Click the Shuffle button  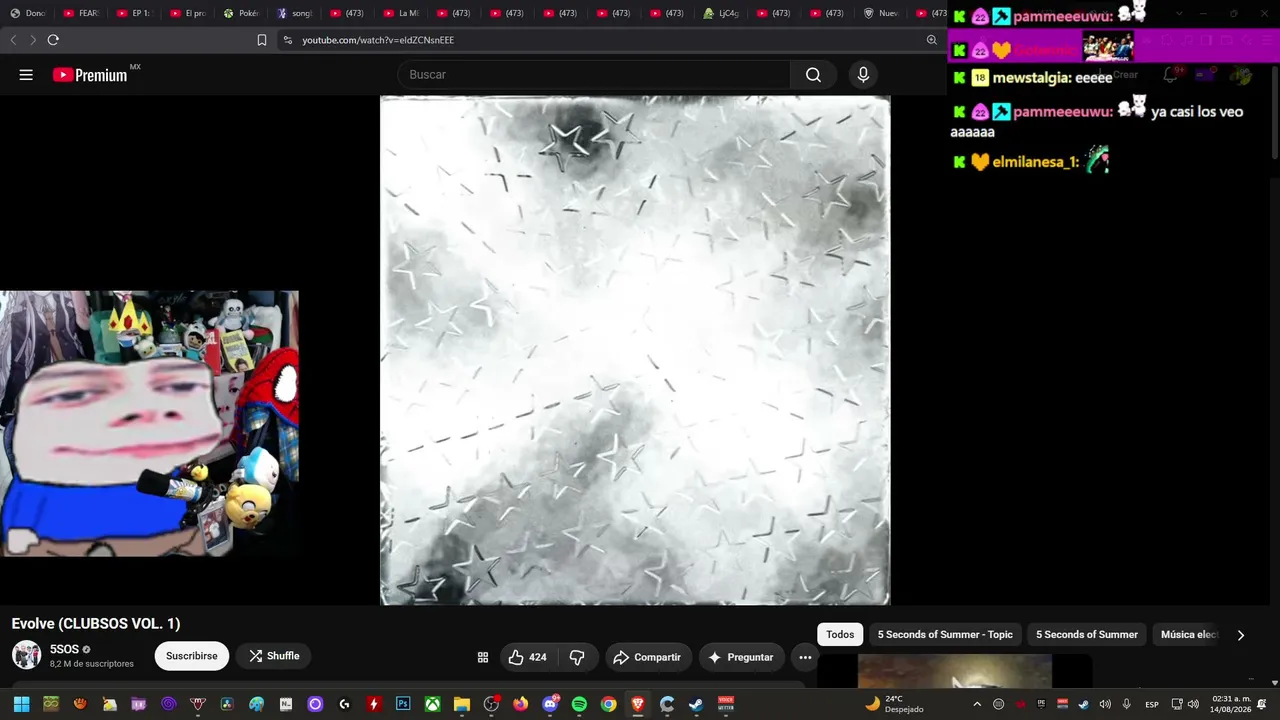pos(274,656)
